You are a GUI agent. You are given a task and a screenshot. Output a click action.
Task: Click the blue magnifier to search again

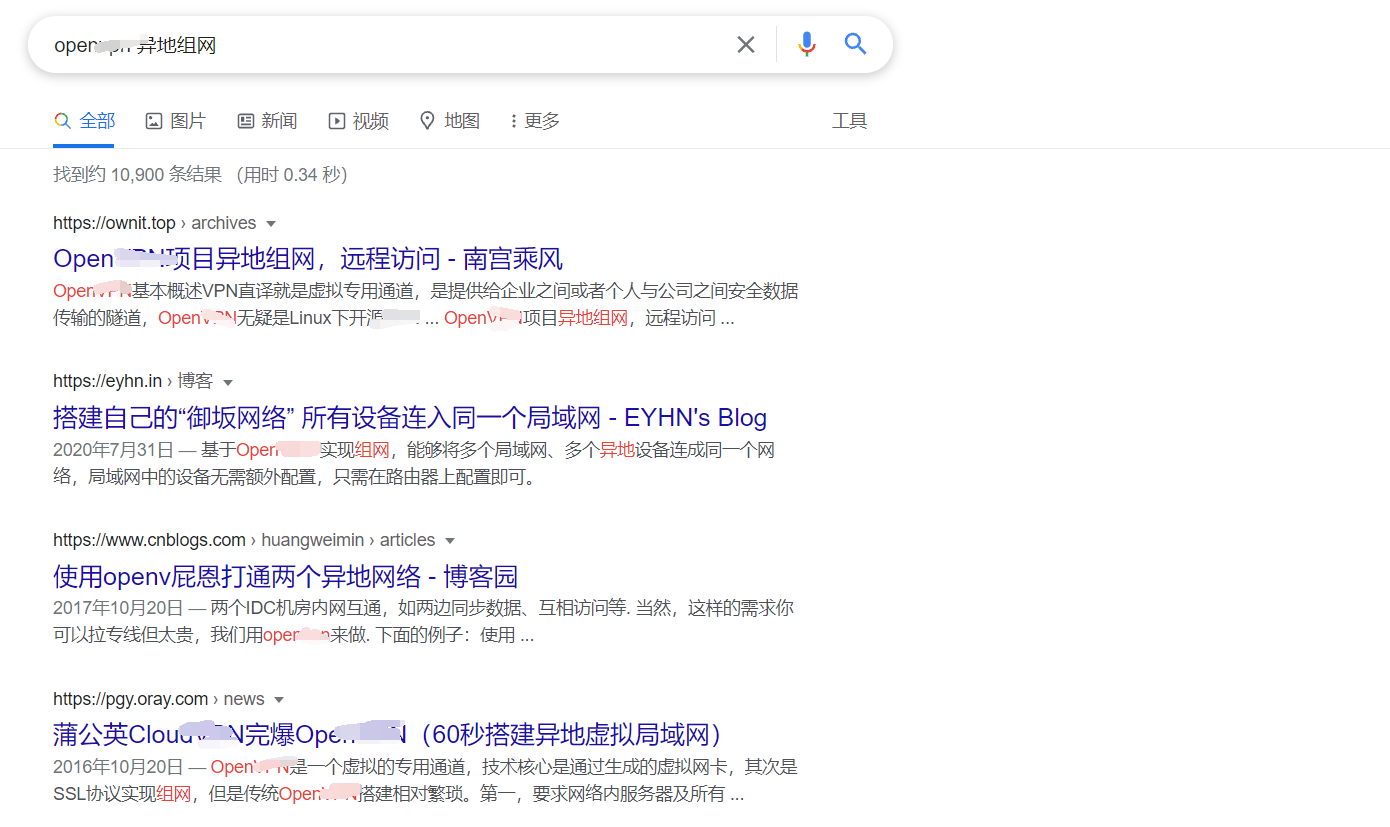(855, 44)
